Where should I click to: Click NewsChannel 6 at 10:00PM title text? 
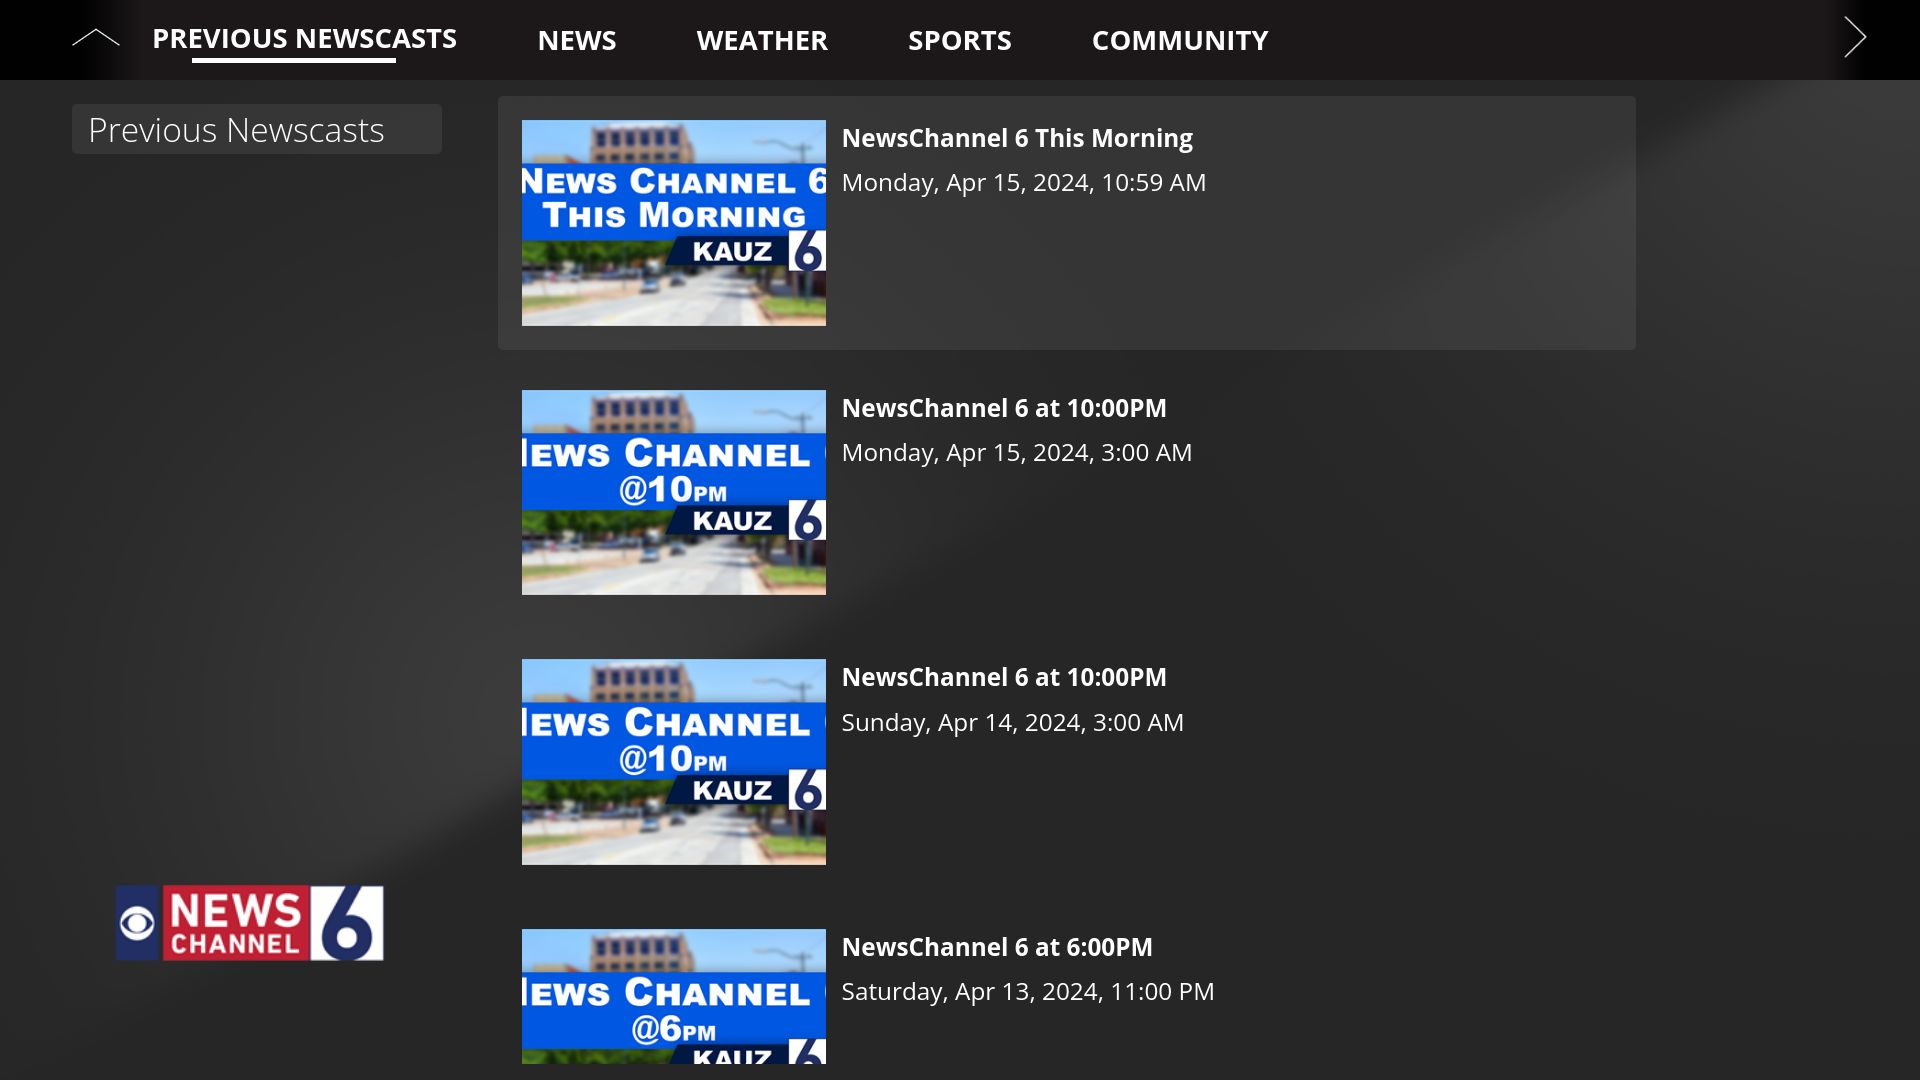coord(1004,407)
